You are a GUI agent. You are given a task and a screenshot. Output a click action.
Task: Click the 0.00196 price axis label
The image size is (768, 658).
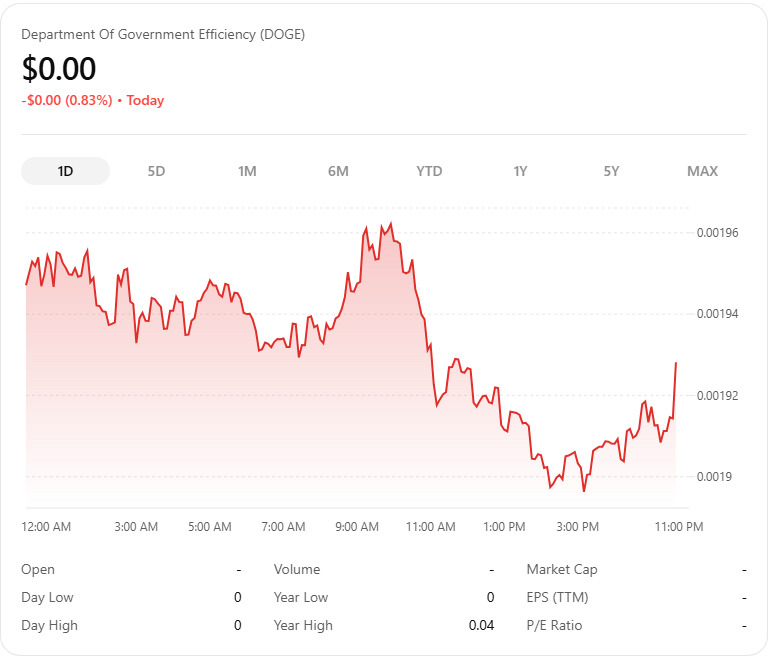[717, 233]
